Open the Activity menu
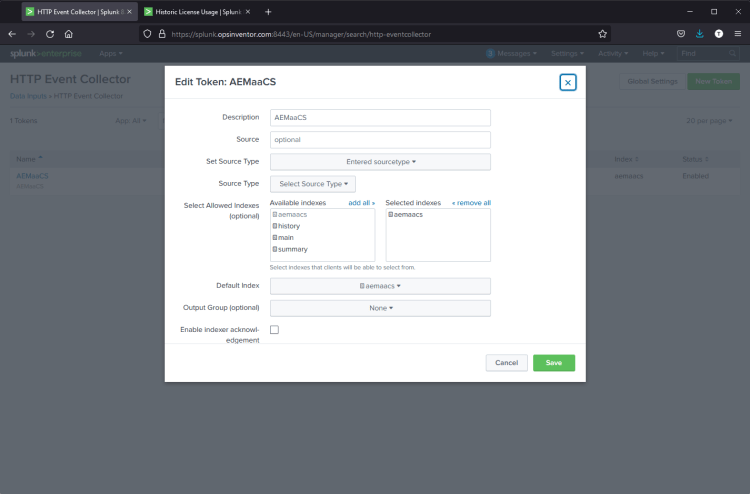750x494 pixels. tap(613, 54)
